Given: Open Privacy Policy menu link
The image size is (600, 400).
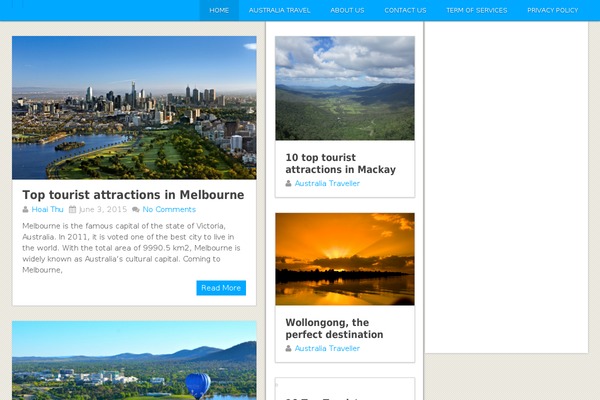Looking at the screenshot, I should (553, 10).
